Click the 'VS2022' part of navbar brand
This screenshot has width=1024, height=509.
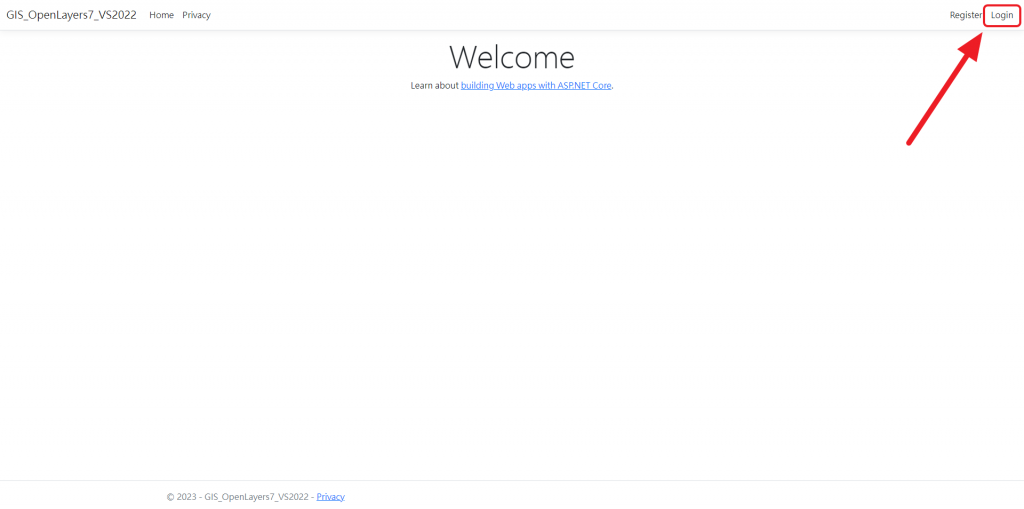coord(118,15)
